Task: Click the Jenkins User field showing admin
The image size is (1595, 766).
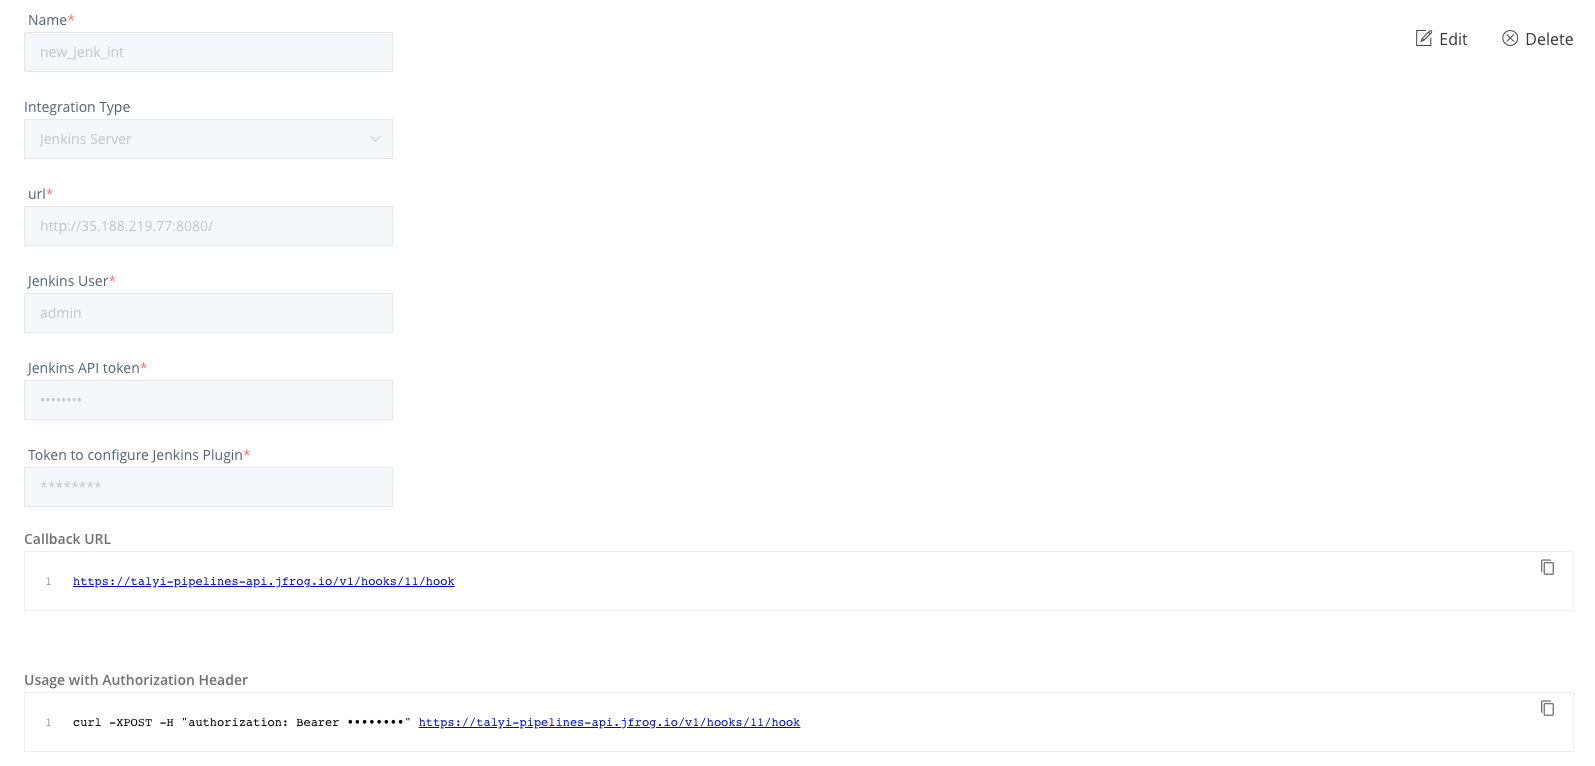Action: (208, 313)
